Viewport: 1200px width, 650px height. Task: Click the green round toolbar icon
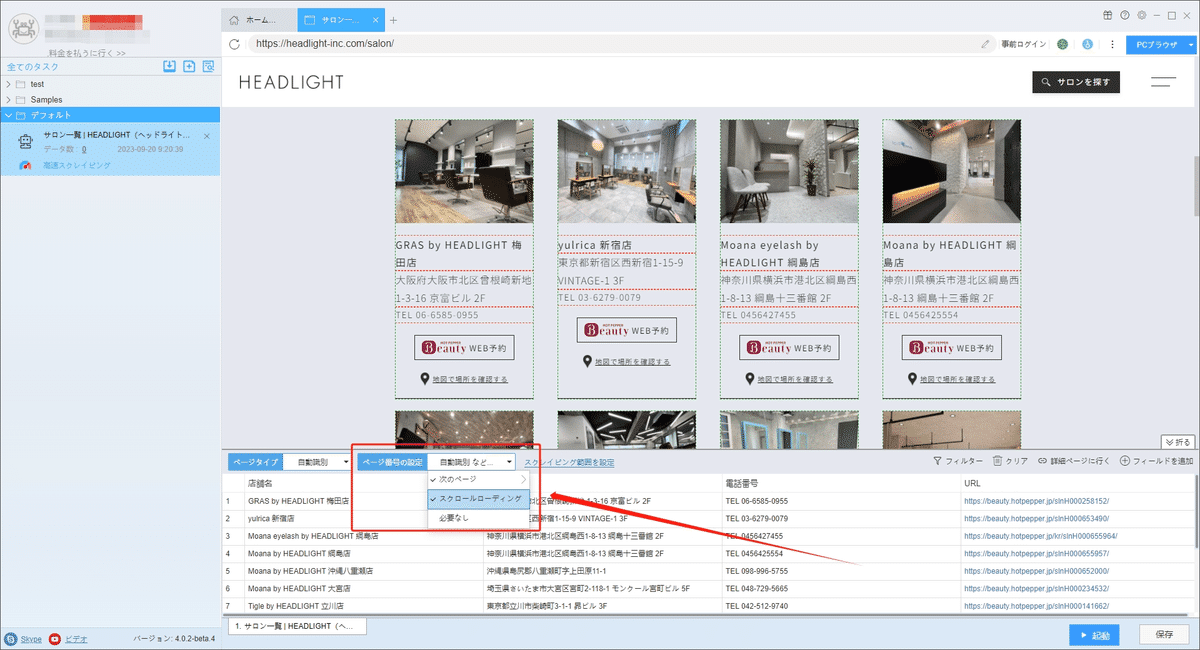(x=1062, y=44)
